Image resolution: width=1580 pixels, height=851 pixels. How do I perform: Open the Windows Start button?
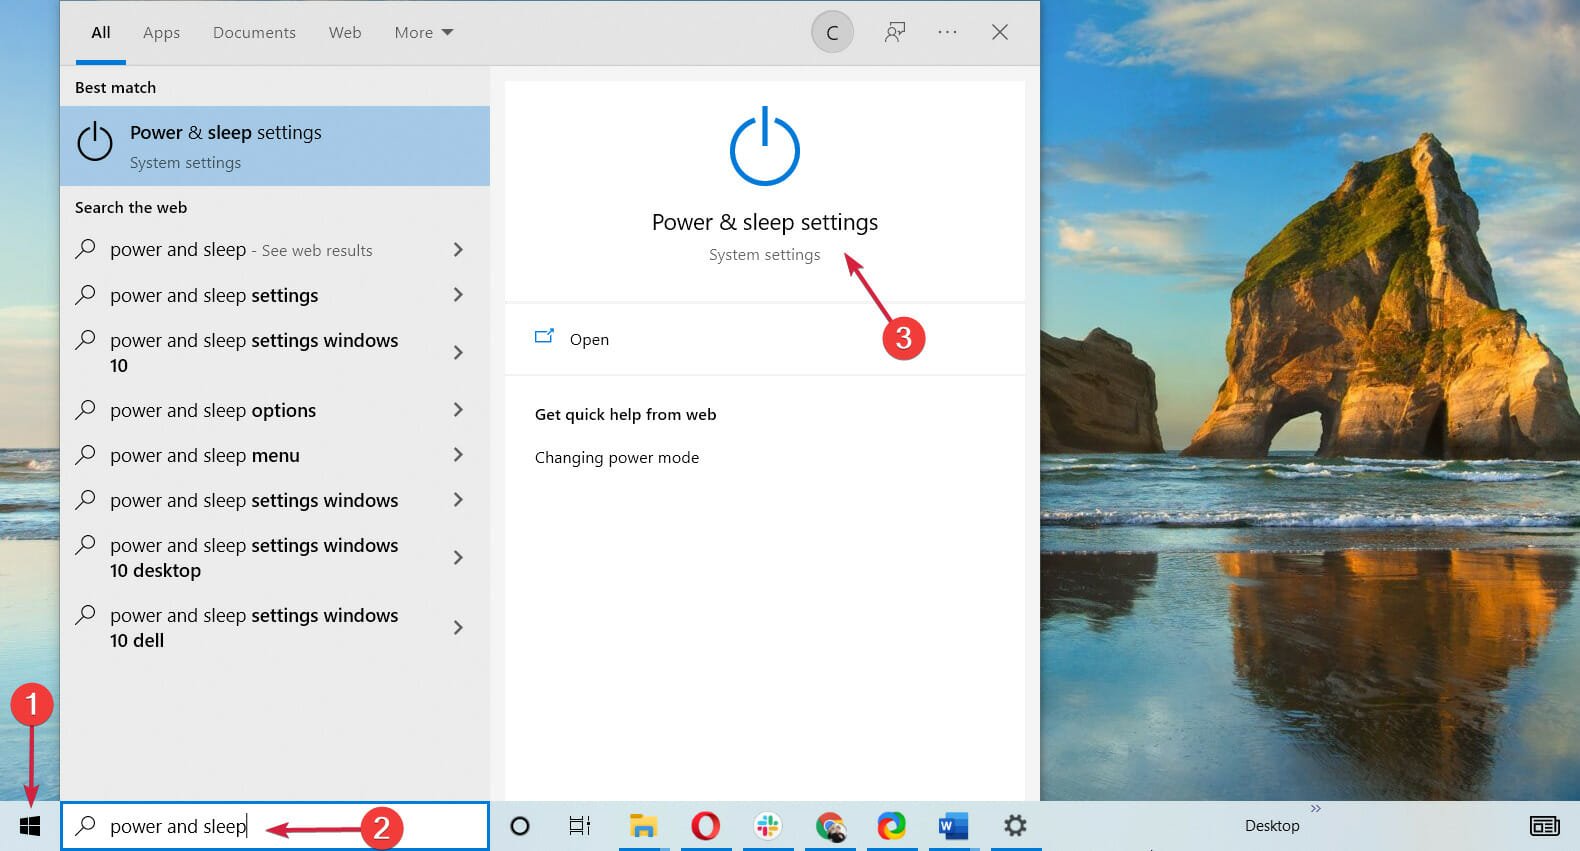coord(30,826)
